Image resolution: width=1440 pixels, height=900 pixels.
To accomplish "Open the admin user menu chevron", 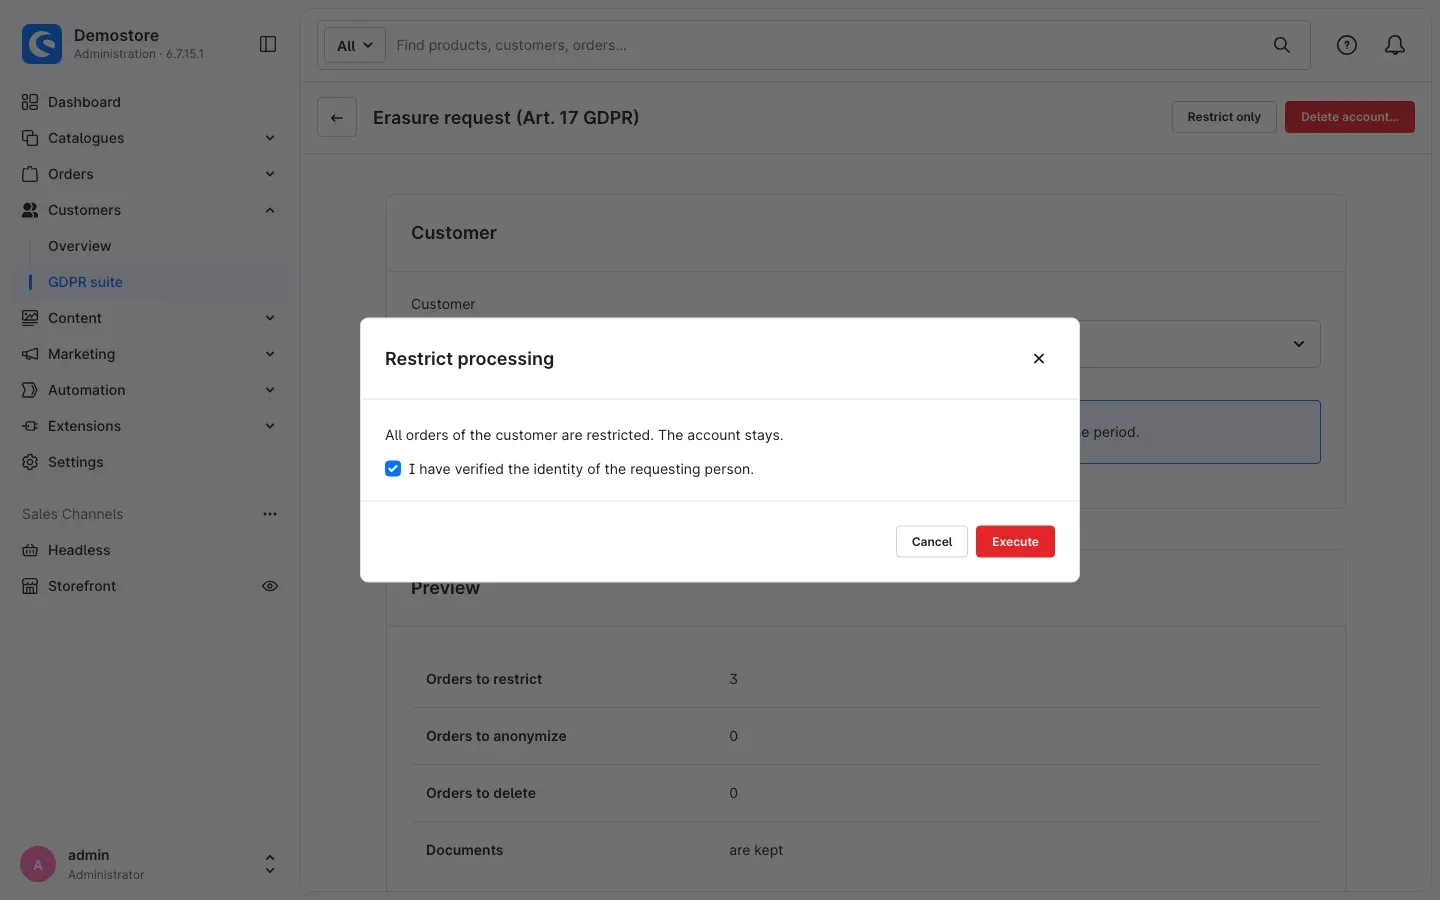I will tap(270, 865).
